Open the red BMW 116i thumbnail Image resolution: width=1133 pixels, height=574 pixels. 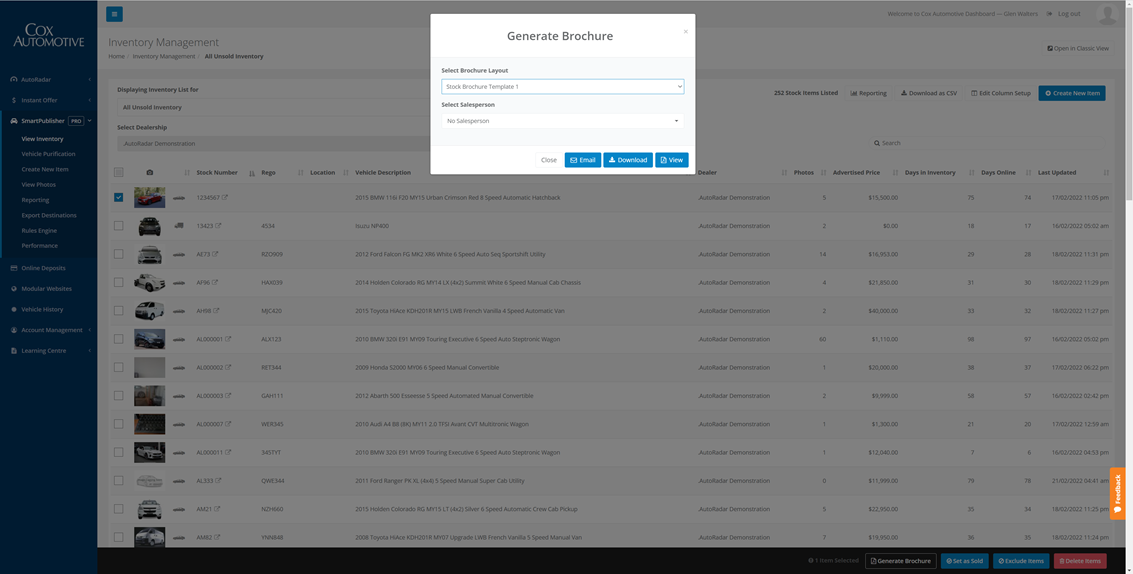click(x=150, y=197)
